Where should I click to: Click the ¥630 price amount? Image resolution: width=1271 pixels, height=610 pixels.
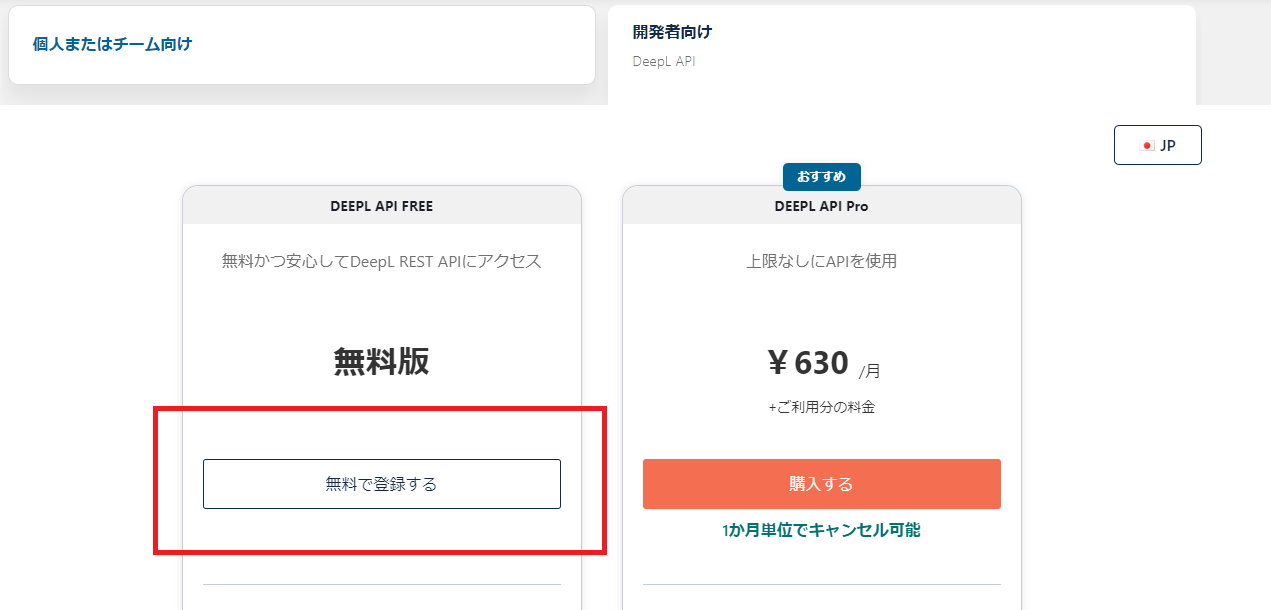[808, 362]
